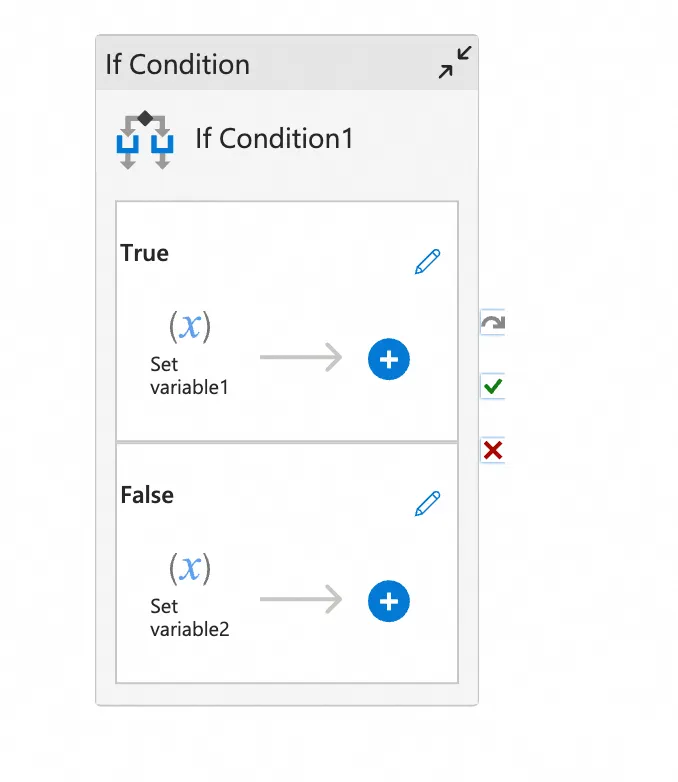The image size is (678, 782).
Task: Select the Set variable2 activity icon
Action: 190,568
